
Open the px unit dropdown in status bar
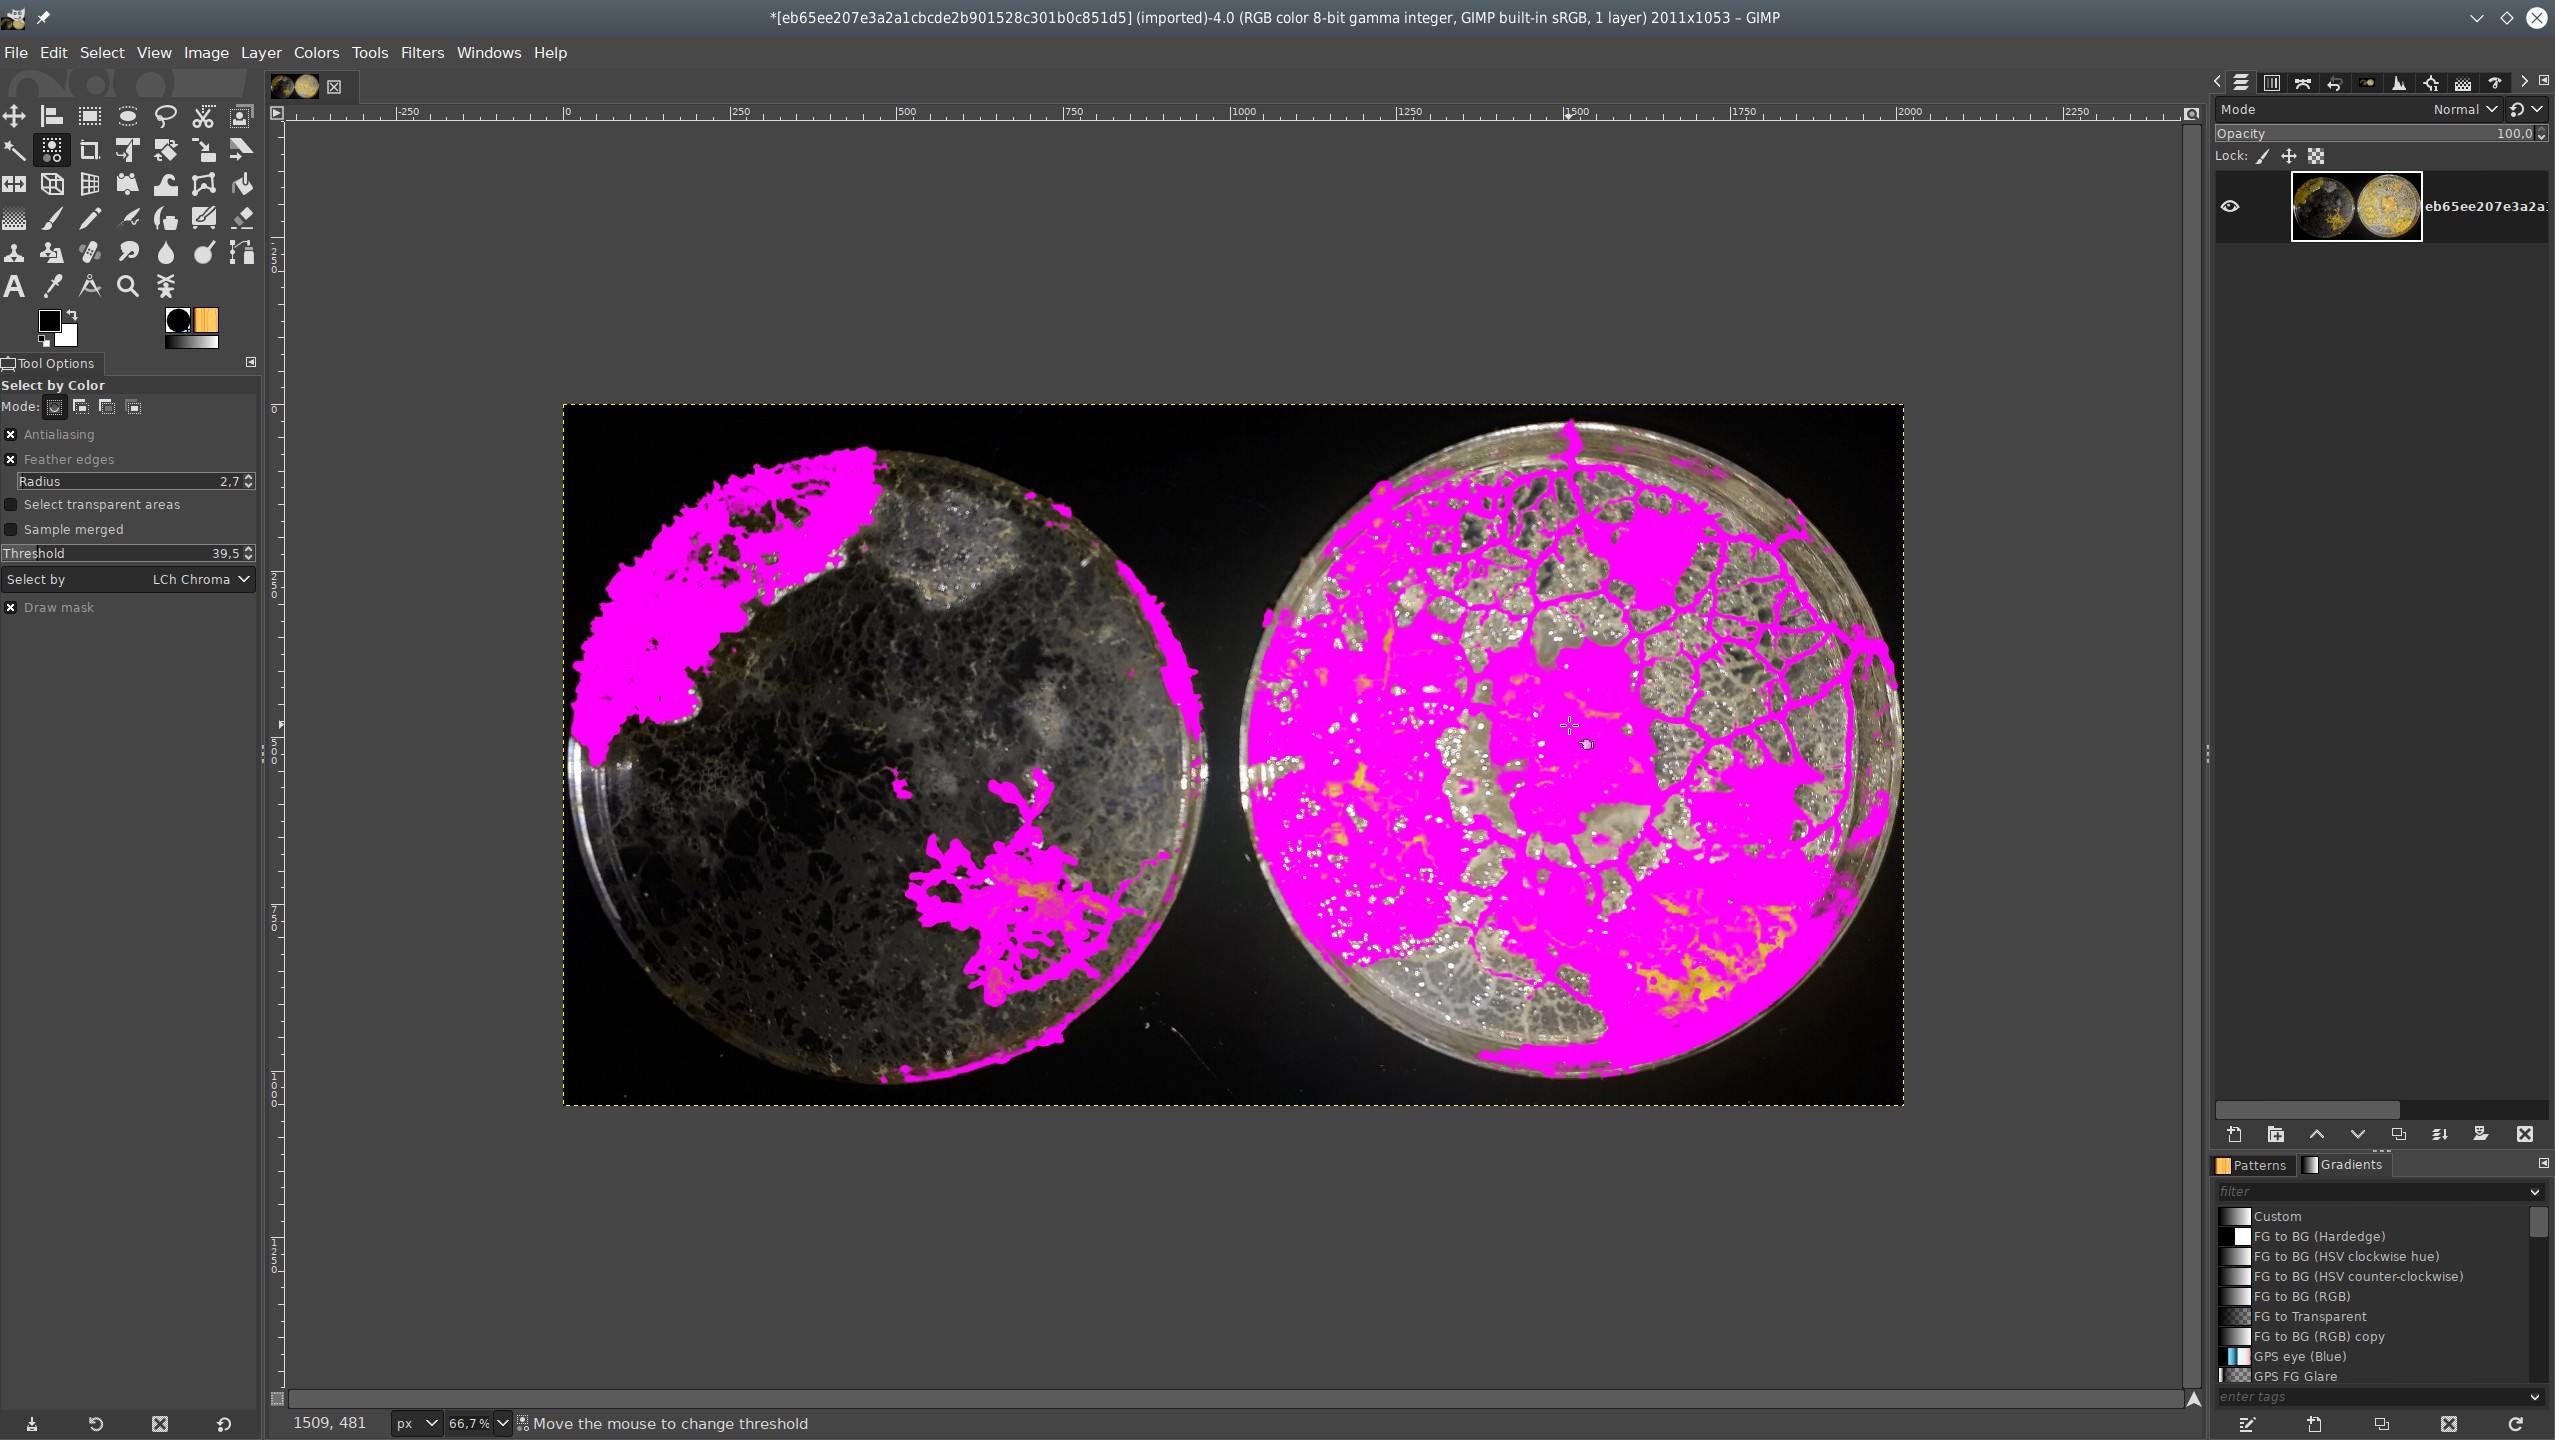pyautogui.click(x=415, y=1423)
